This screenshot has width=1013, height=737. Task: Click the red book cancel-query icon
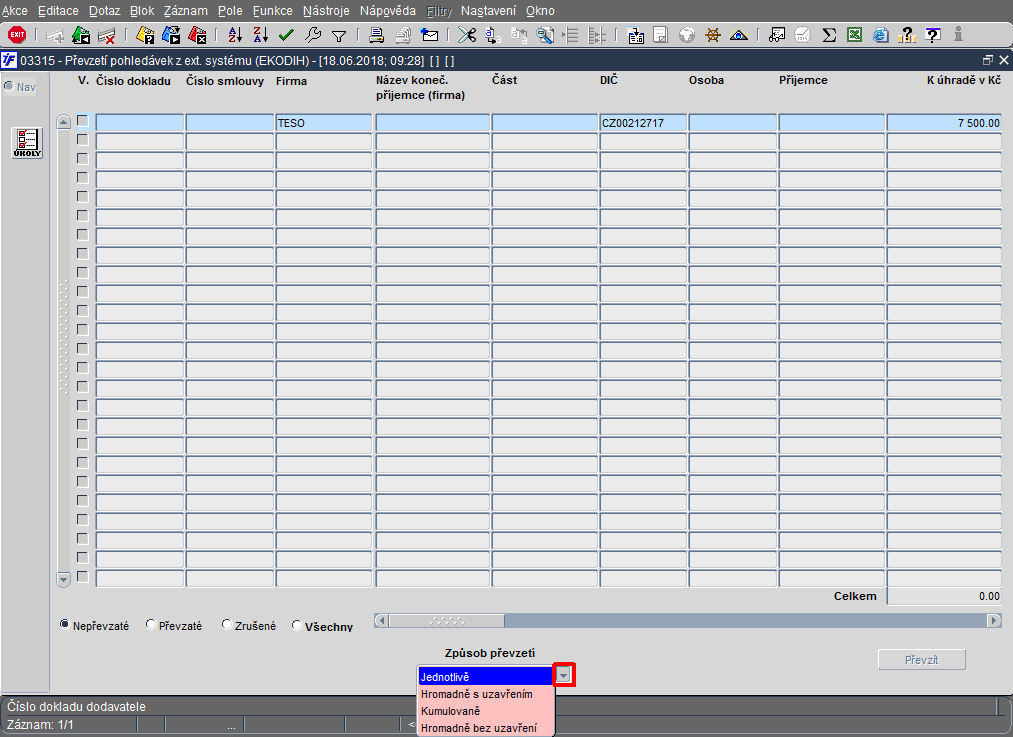[197, 35]
